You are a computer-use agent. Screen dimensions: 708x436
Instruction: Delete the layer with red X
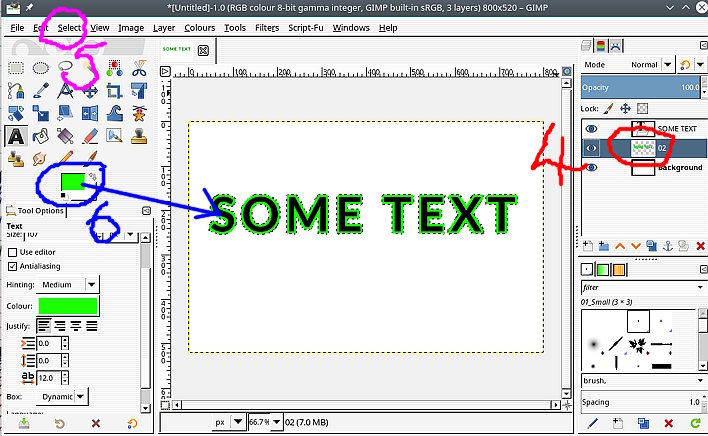tap(700, 246)
